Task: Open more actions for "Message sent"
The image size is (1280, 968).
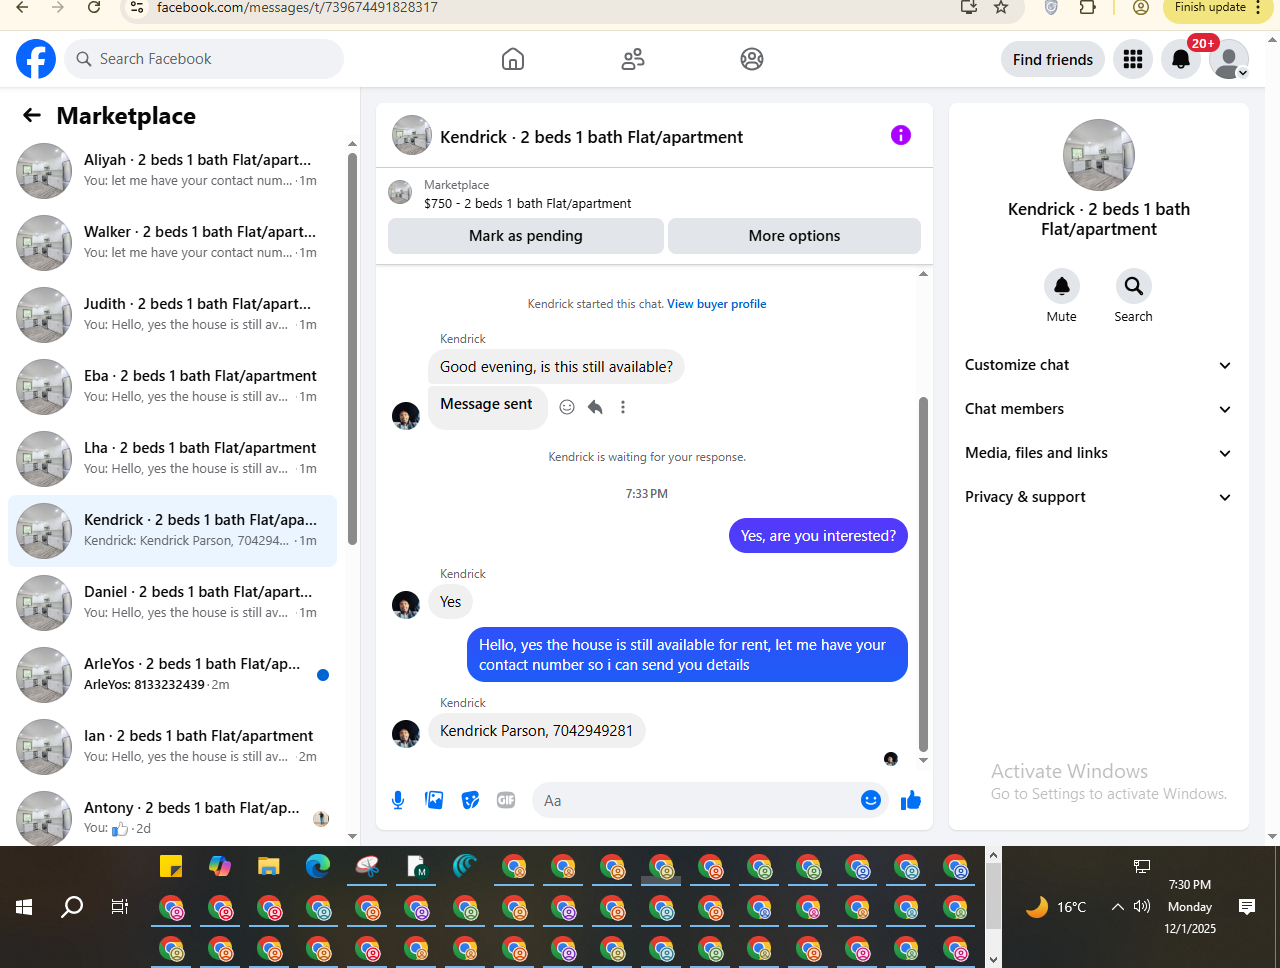Action: (623, 407)
